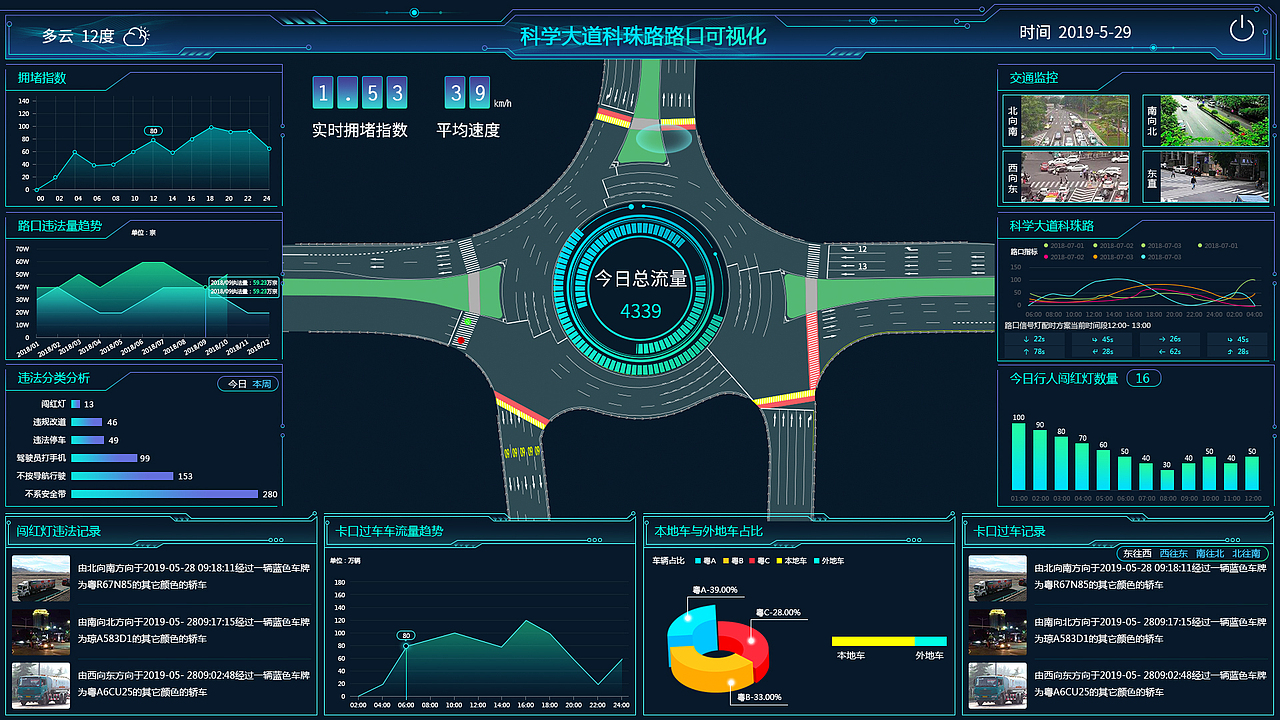Click the 闯红灯 bar showing 13

pos(75,404)
